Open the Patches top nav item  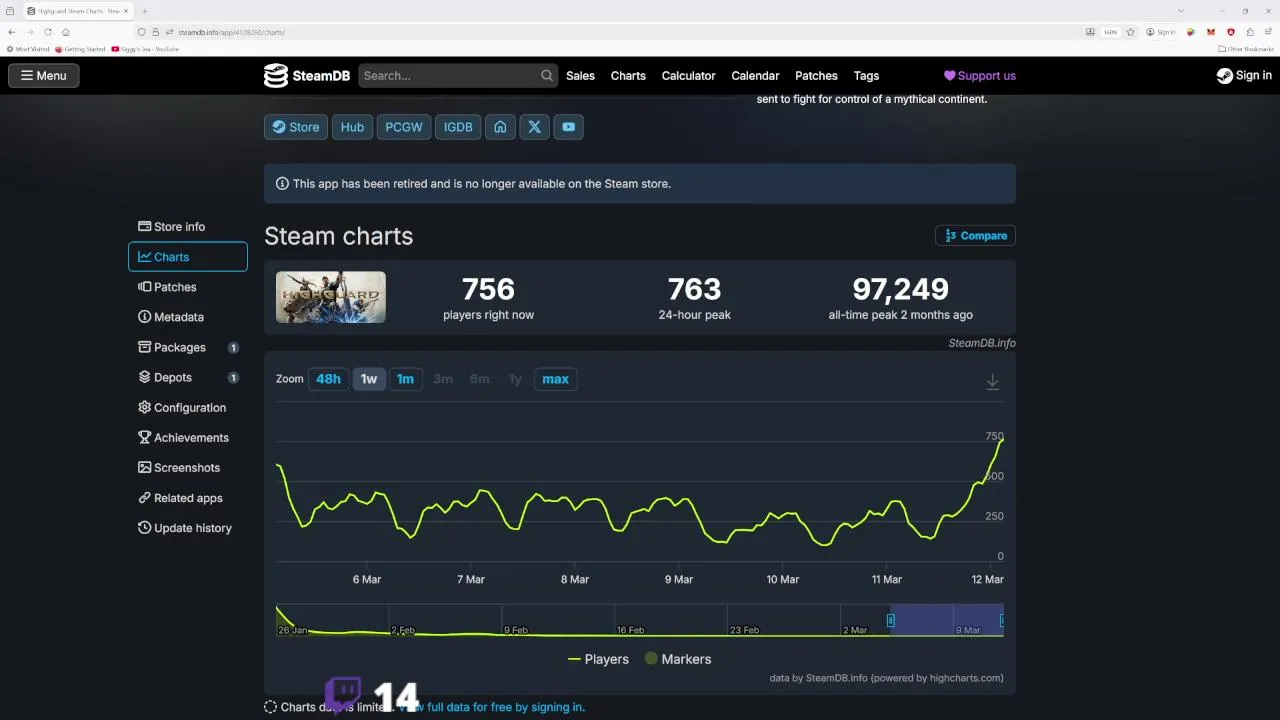pyautogui.click(x=816, y=75)
